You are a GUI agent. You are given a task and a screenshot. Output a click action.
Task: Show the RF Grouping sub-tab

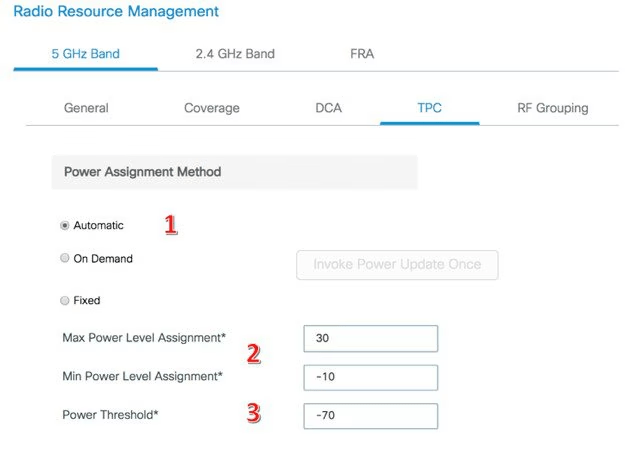click(x=552, y=108)
